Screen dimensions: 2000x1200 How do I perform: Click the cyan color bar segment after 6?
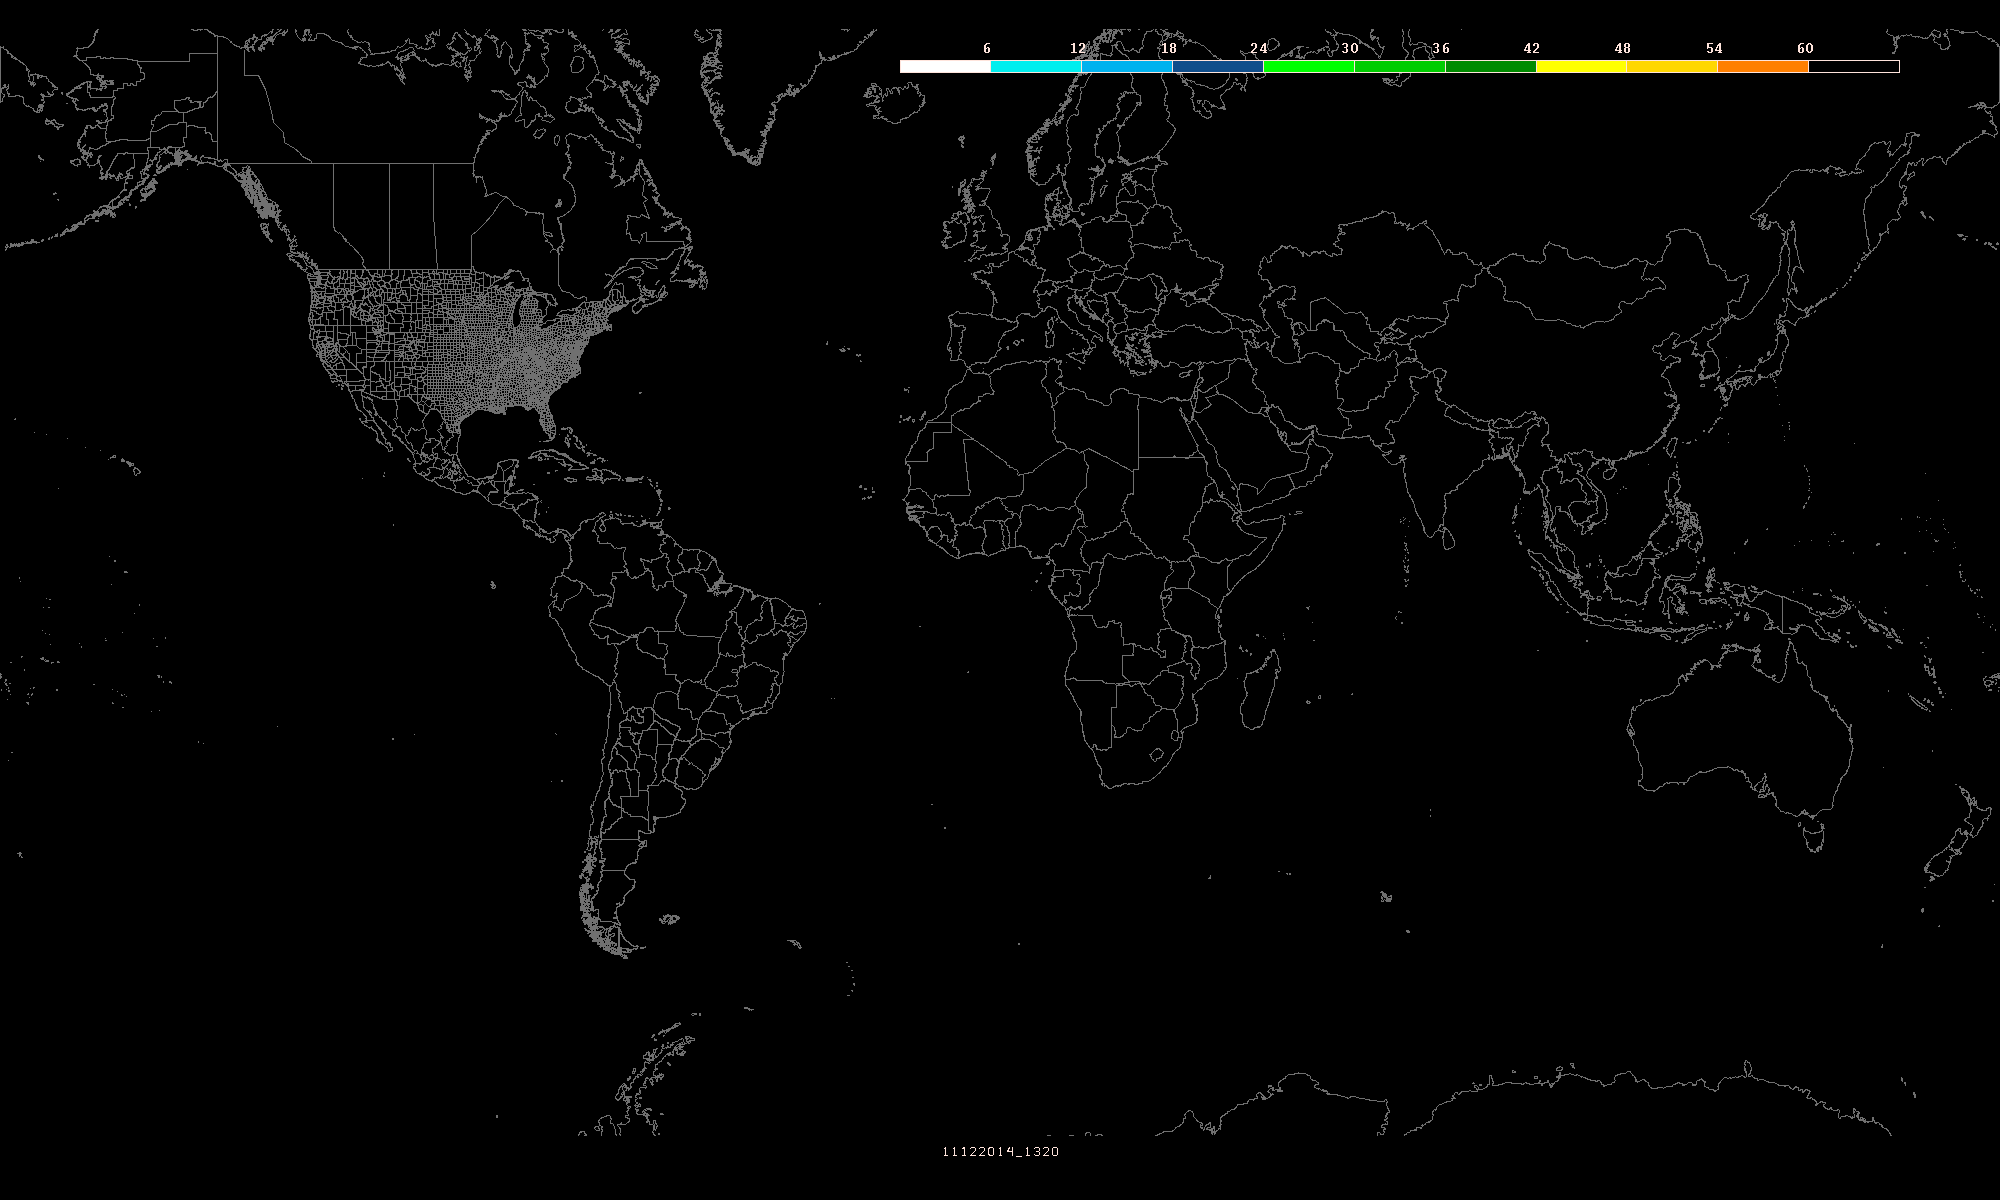click(1036, 67)
